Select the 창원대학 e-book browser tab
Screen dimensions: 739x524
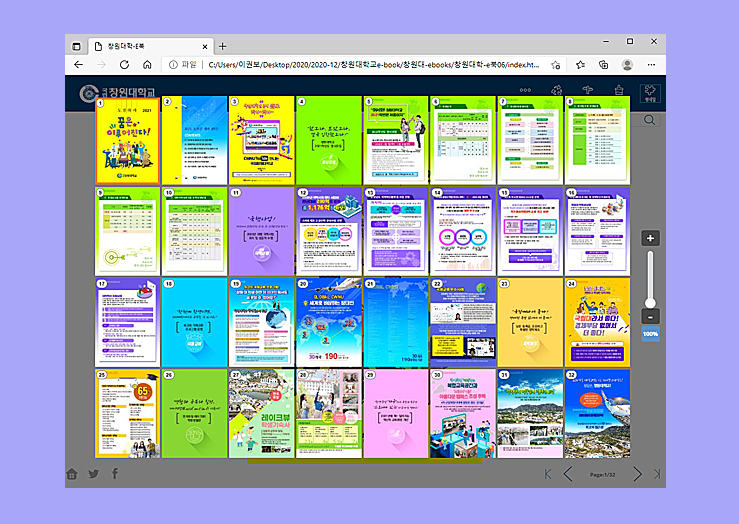145,46
